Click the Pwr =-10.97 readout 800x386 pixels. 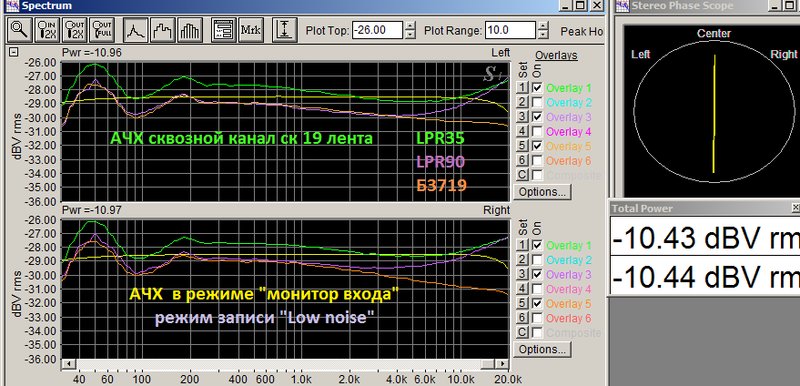(91, 210)
